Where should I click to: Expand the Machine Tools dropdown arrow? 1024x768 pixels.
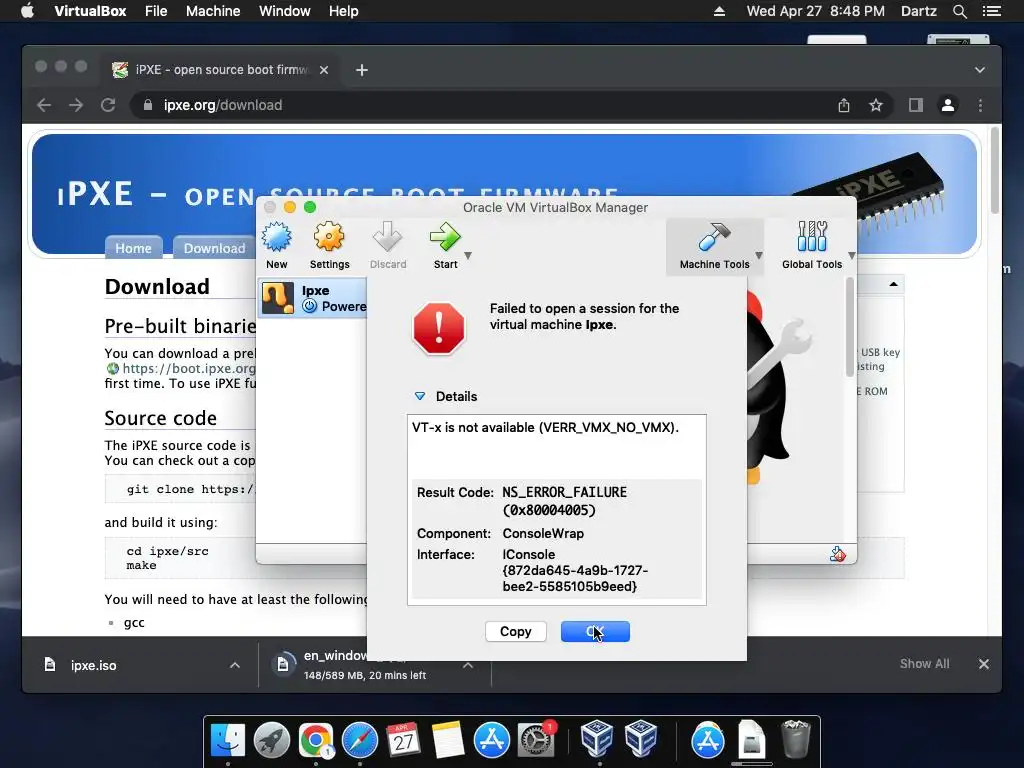(759, 256)
